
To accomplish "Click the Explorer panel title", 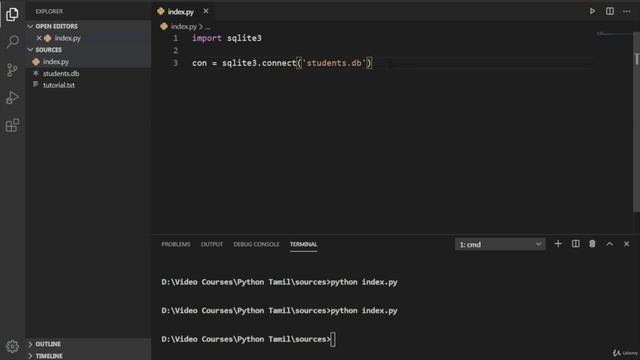I will (x=49, y=11).
